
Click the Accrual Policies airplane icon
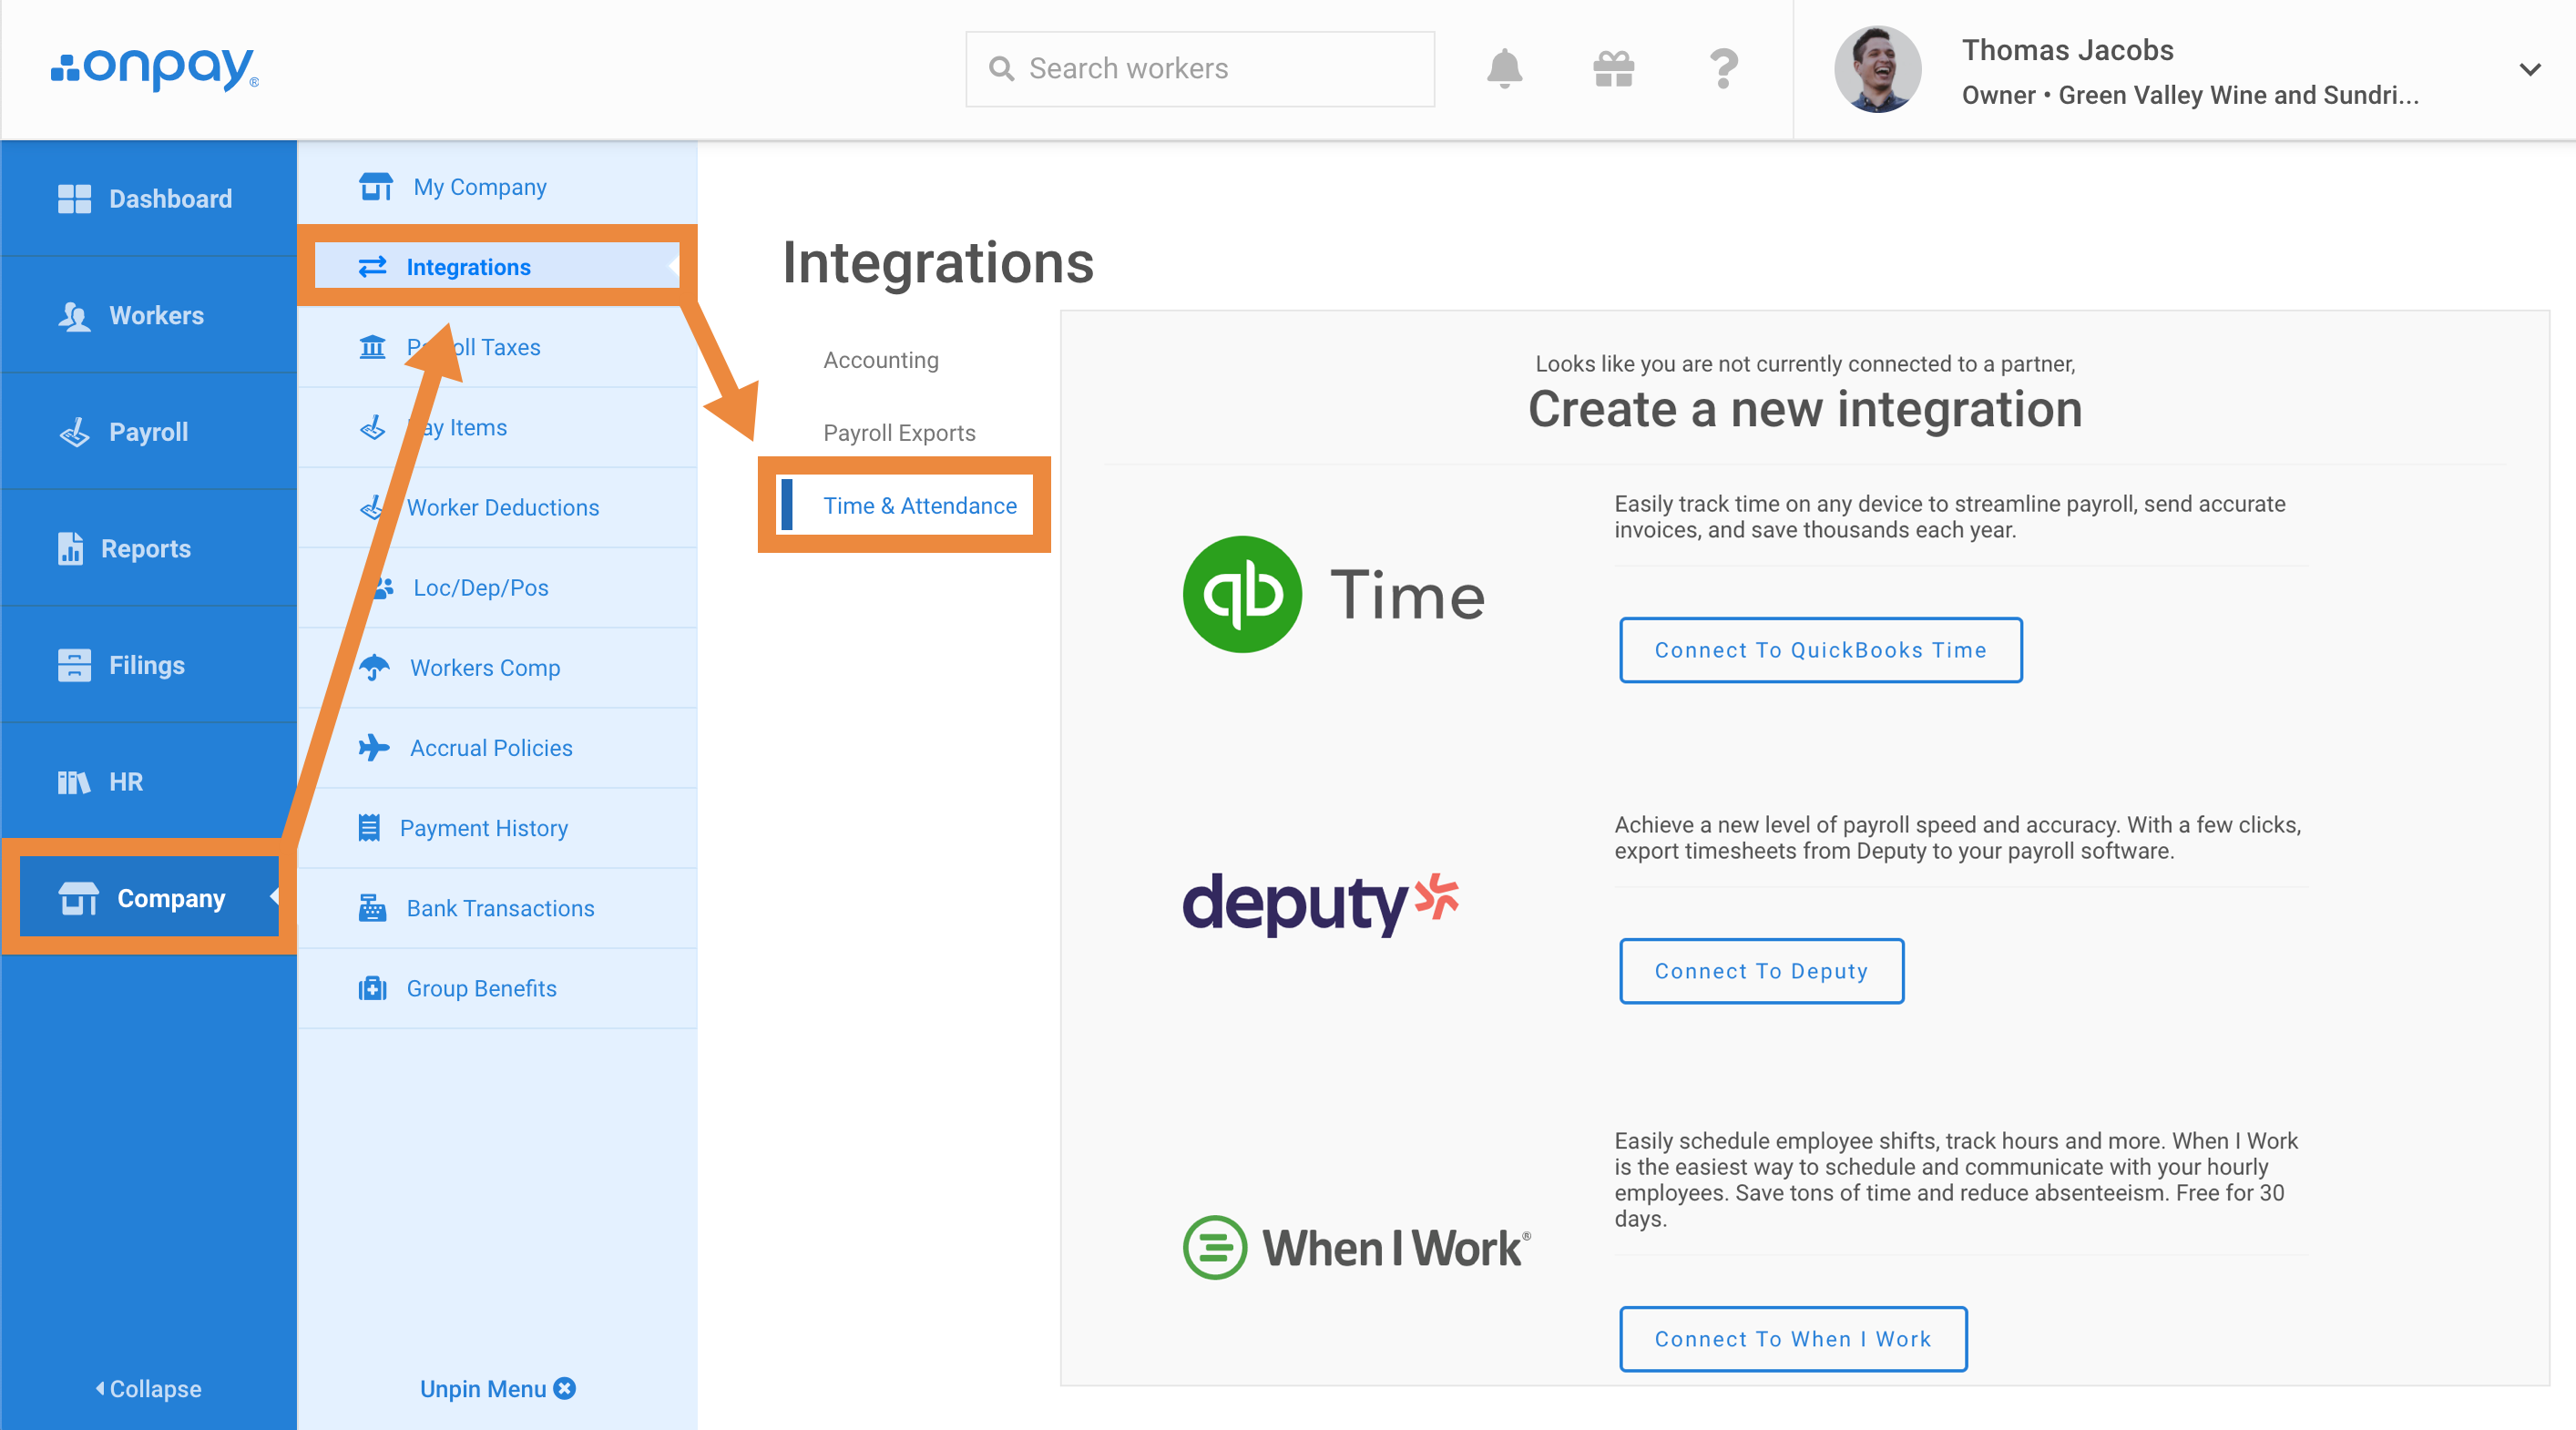[x=374, y=747]
